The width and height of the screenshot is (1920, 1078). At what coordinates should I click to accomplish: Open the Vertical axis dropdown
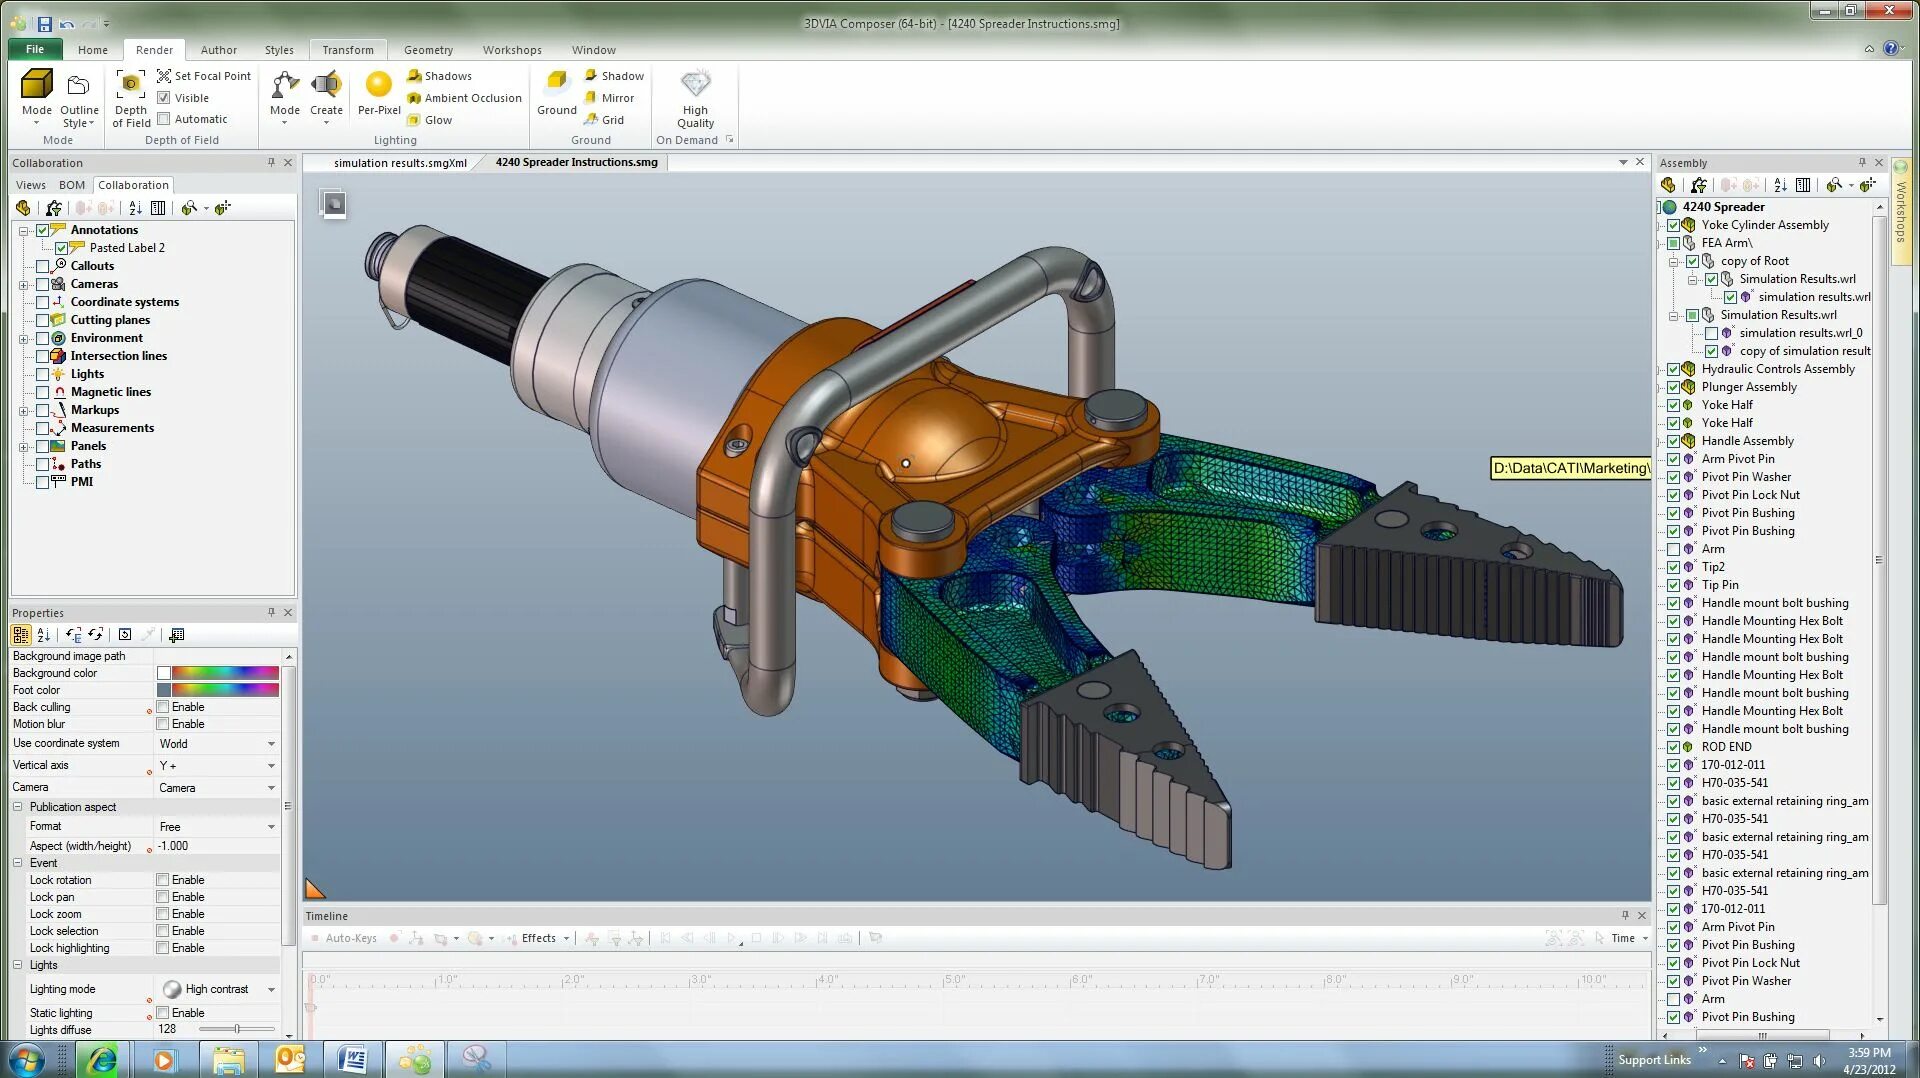point(271,766)
